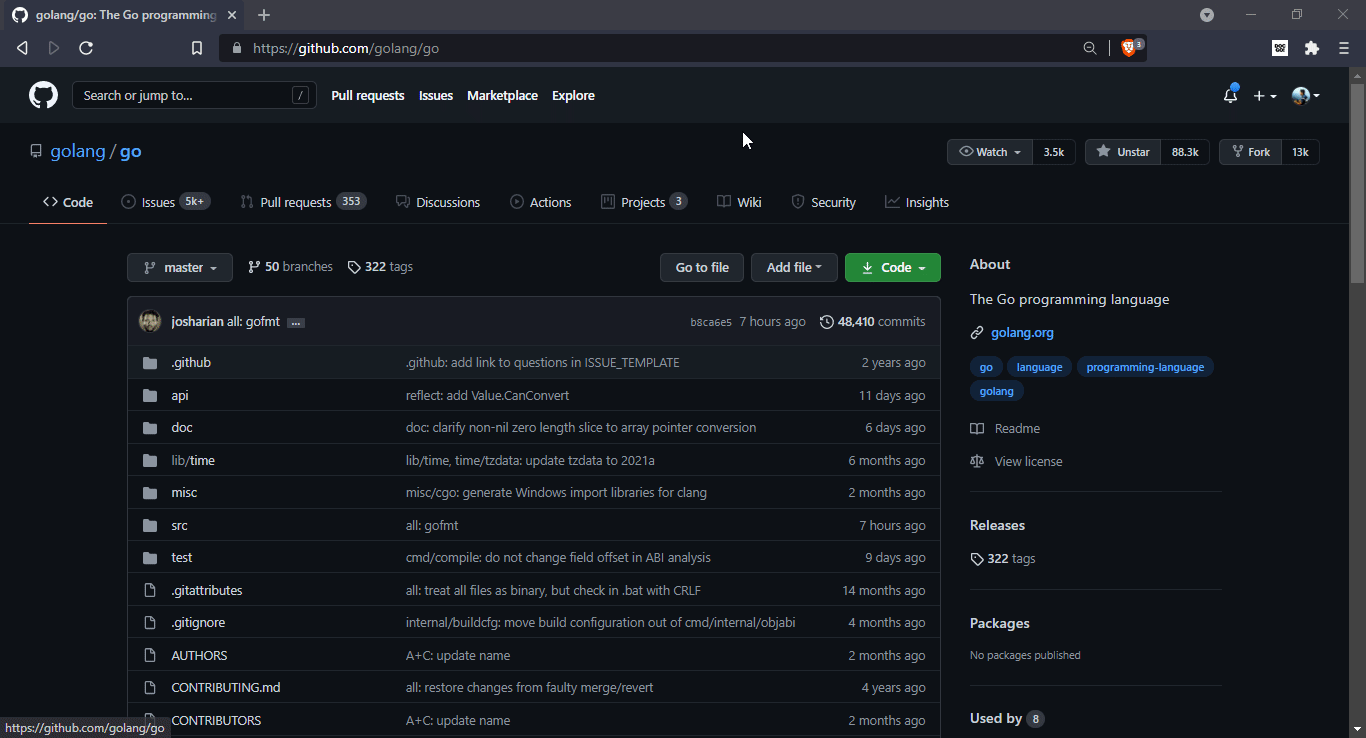
Task: Open the master branch dropdown
Action: point(180,267)
